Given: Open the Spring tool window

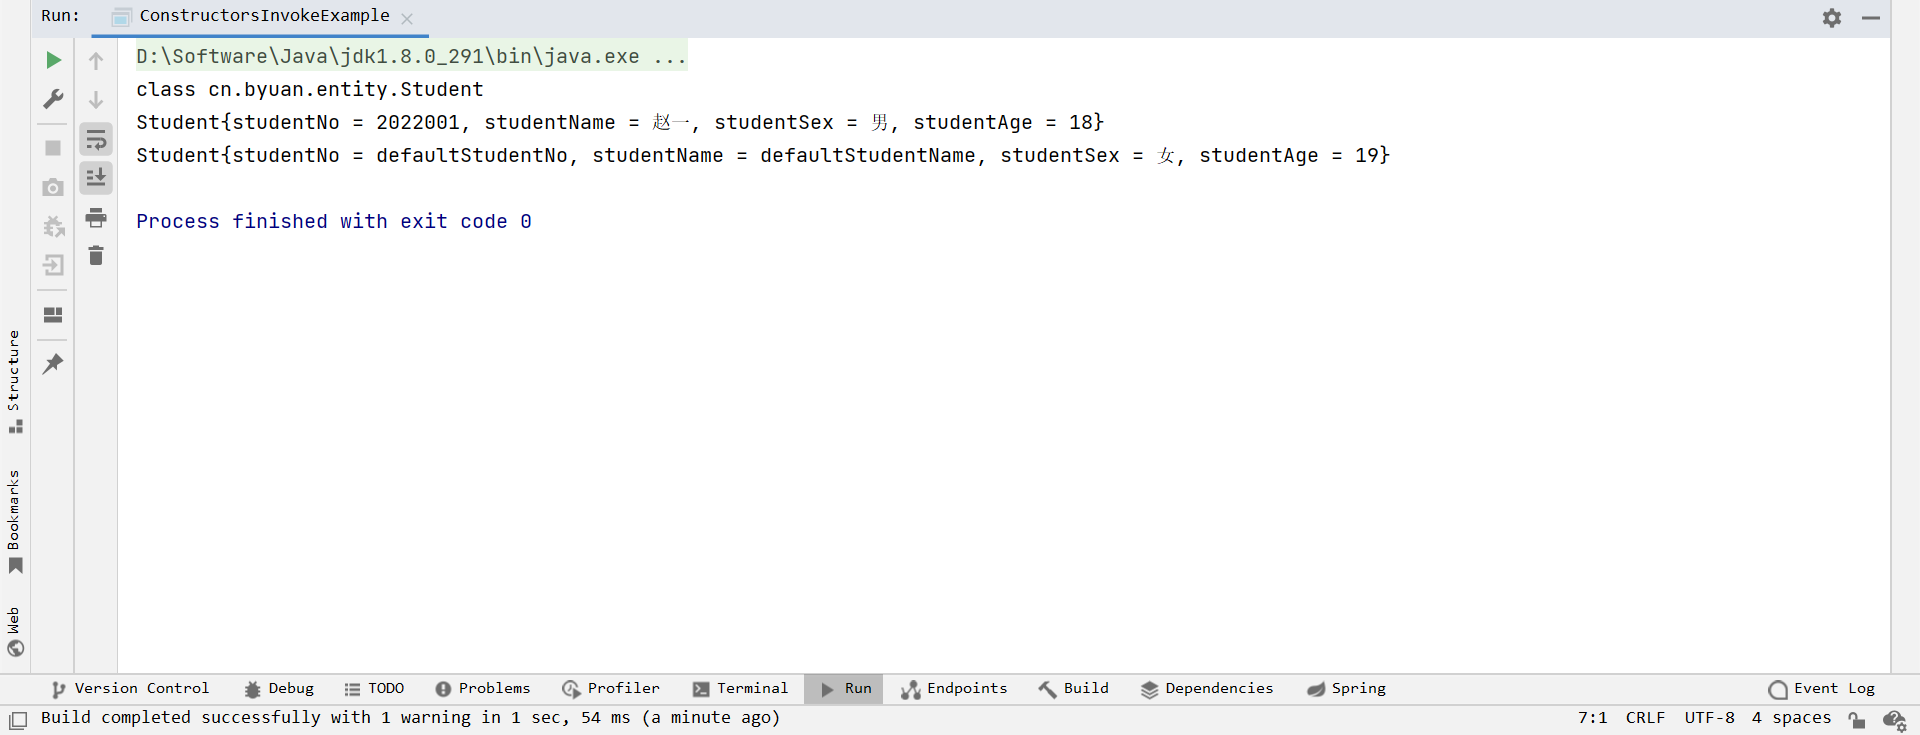Looking at the screenshot, I should coord(1346,689).
